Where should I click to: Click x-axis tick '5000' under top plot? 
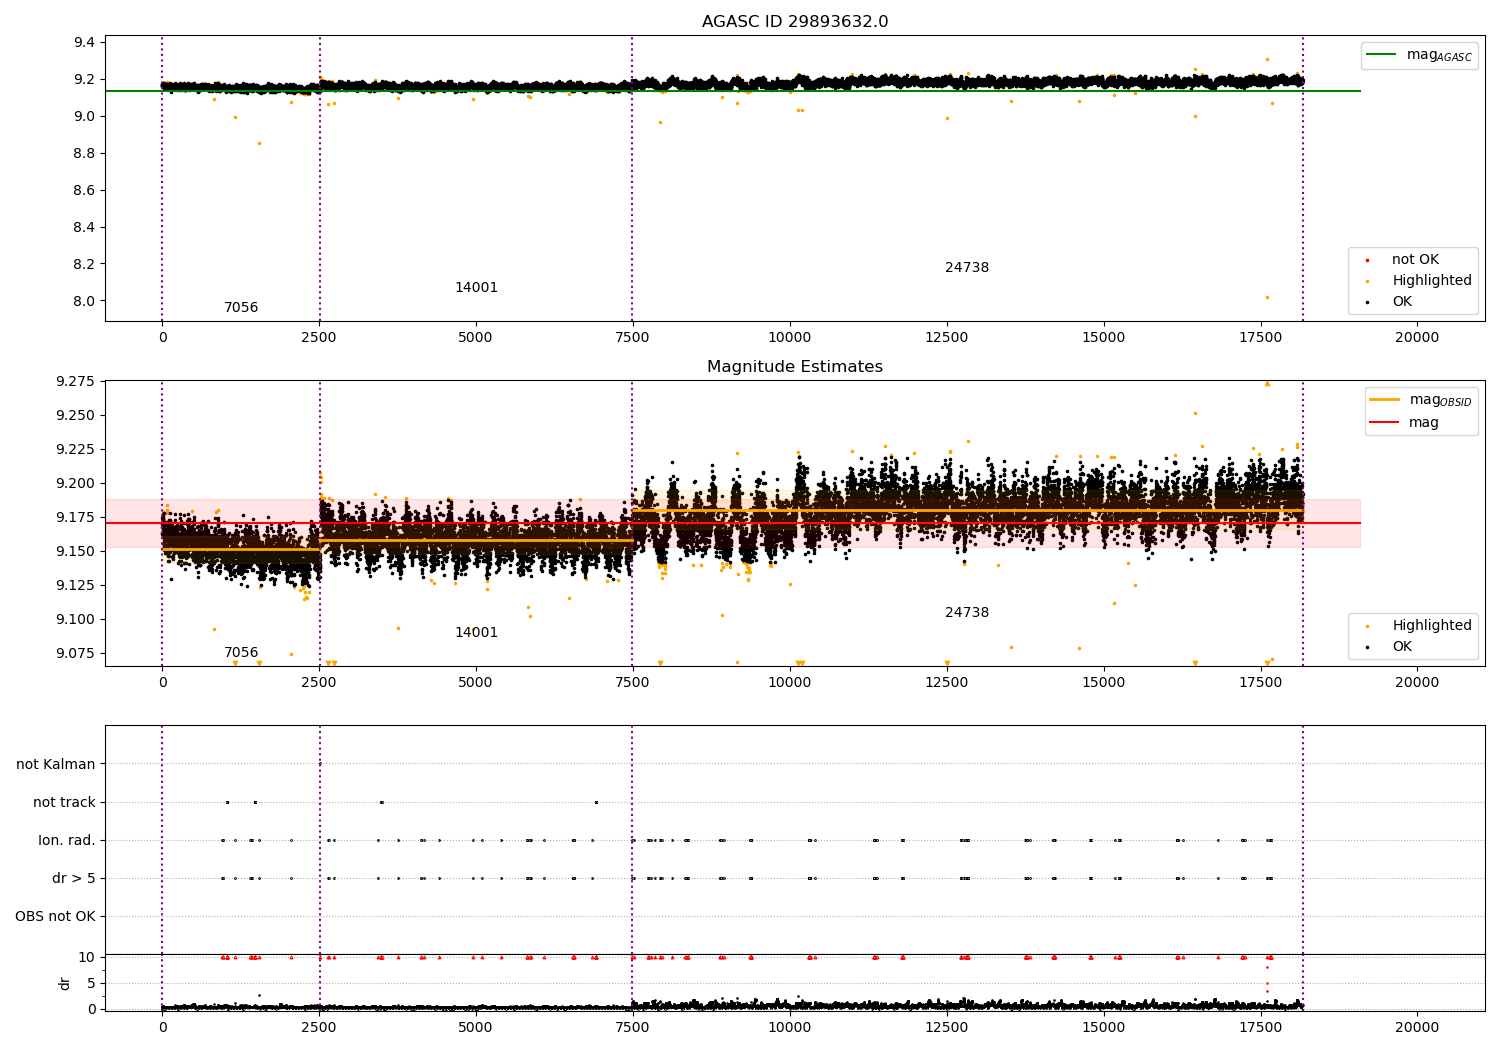pyautogui.click(x=476, y=338)
